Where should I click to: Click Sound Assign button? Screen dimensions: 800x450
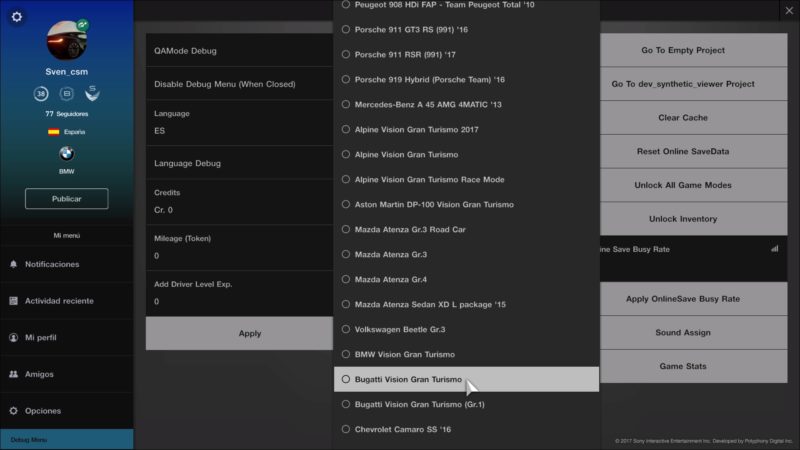coord(693,332)
